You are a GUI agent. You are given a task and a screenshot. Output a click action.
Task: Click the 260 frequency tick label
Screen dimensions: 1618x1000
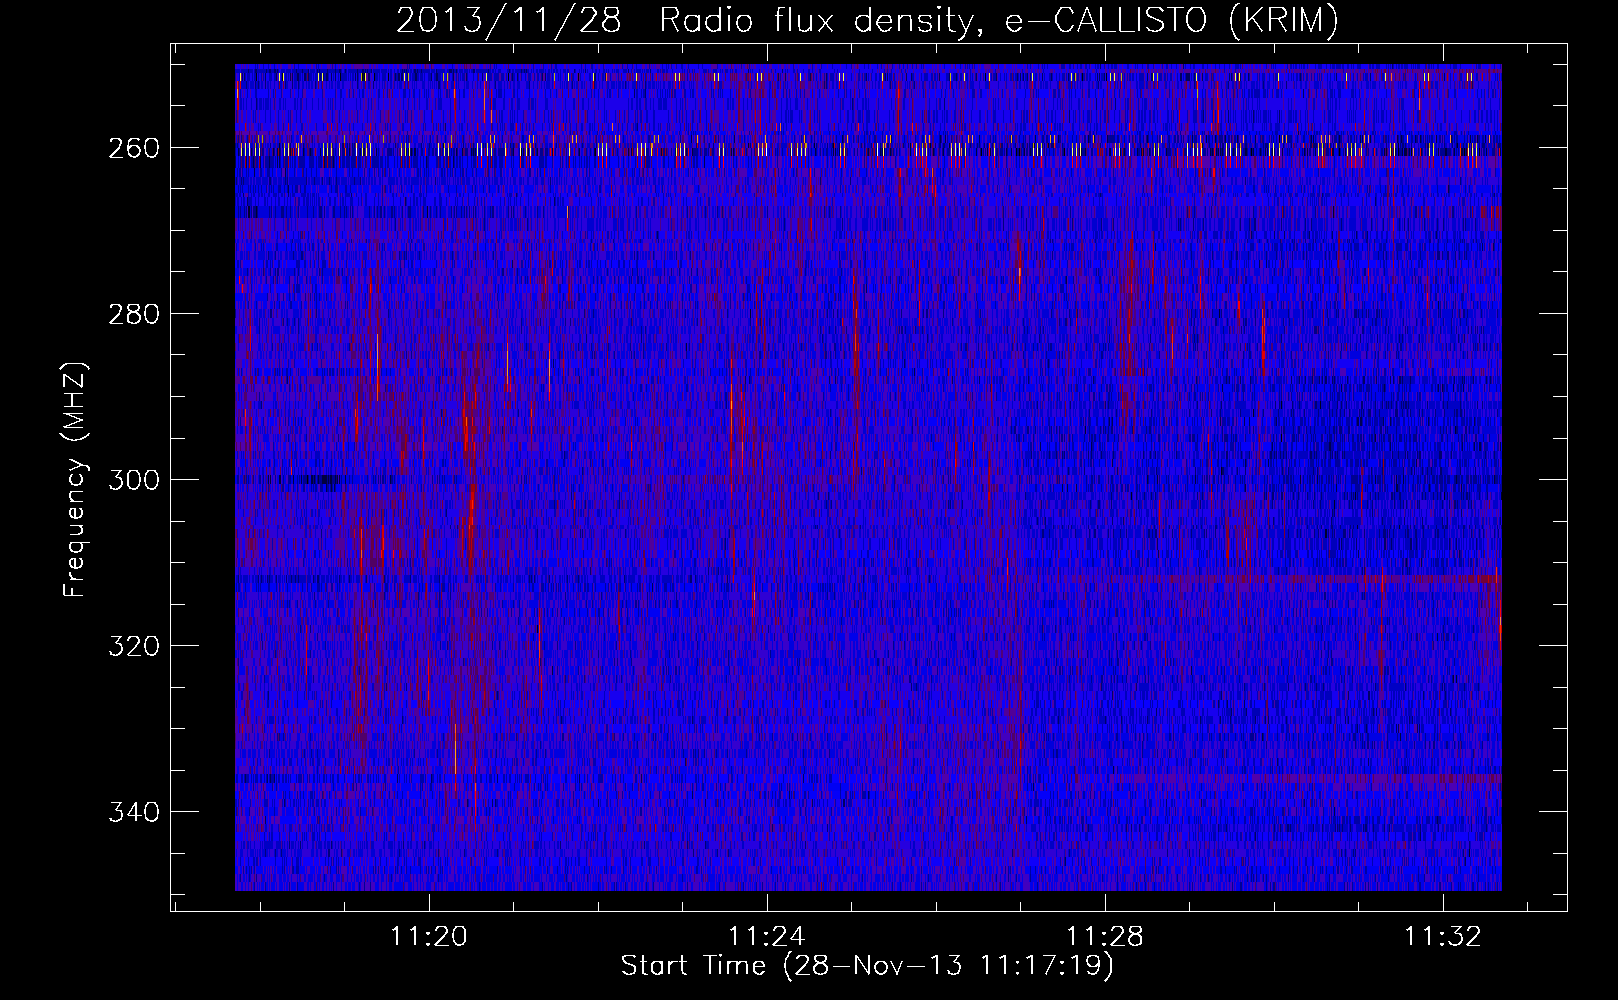(x=133, y=148)
